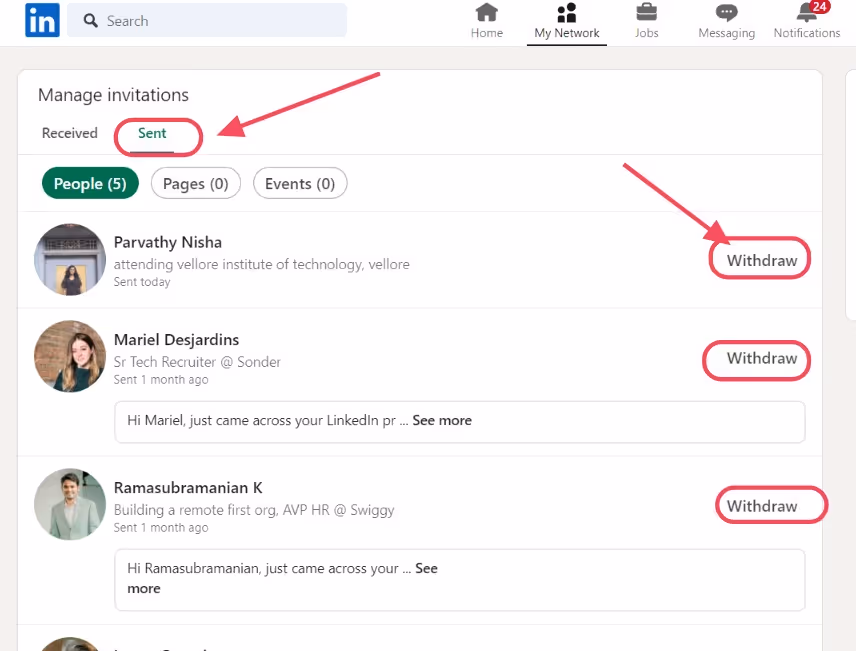The height and width of the screenshot is (651, 856).
Task: Select the Pages (0) filter
Action: (x=195, y=184)
